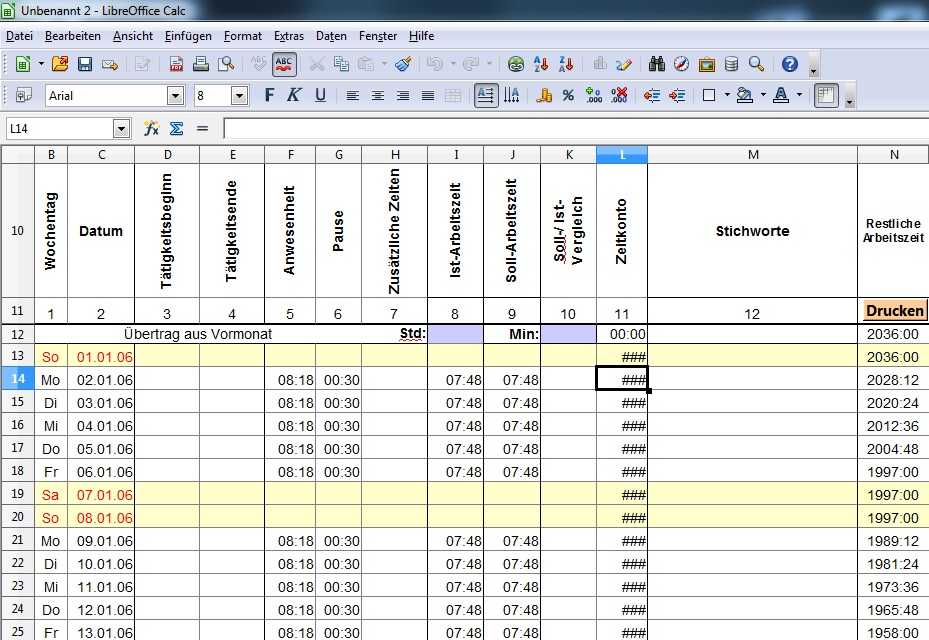Select column L header
The height and width of the screenshot is (640, 929).
622,155
